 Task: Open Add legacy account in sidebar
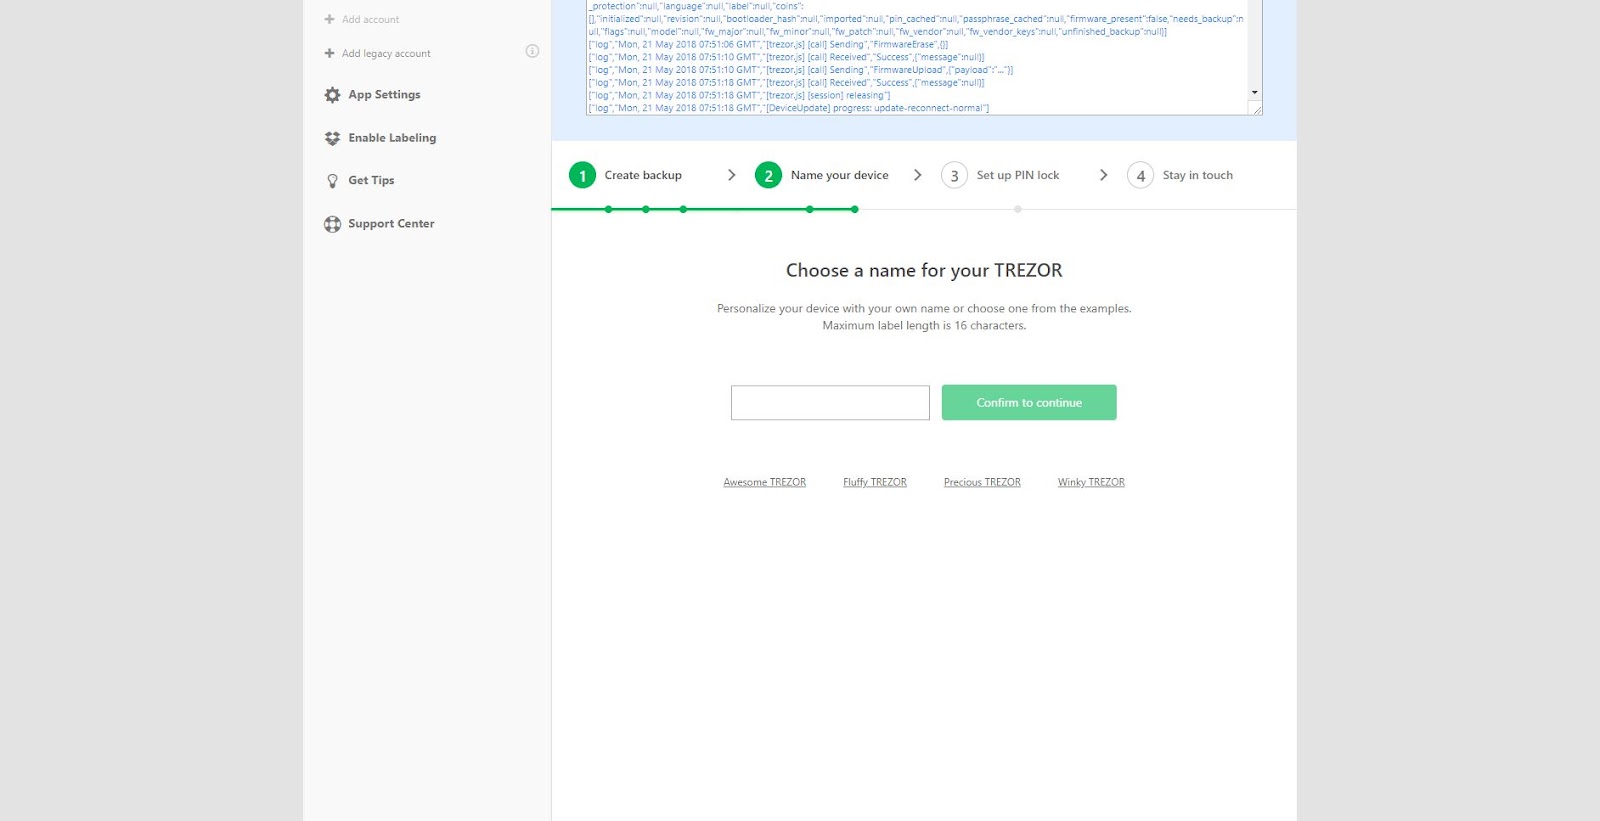click(x=386, y=53)
